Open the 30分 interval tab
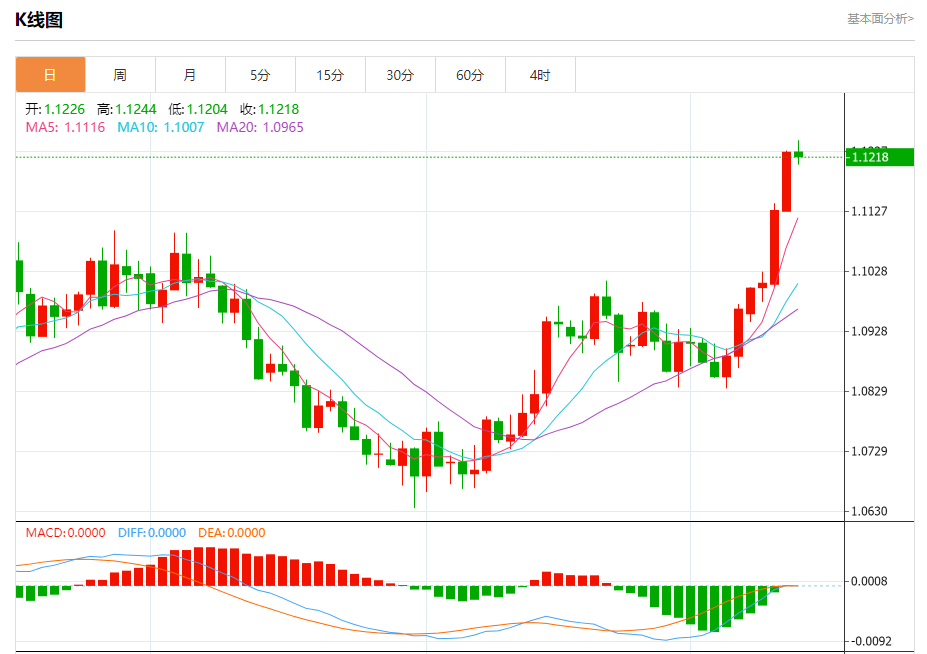 (x=400, y=75)
